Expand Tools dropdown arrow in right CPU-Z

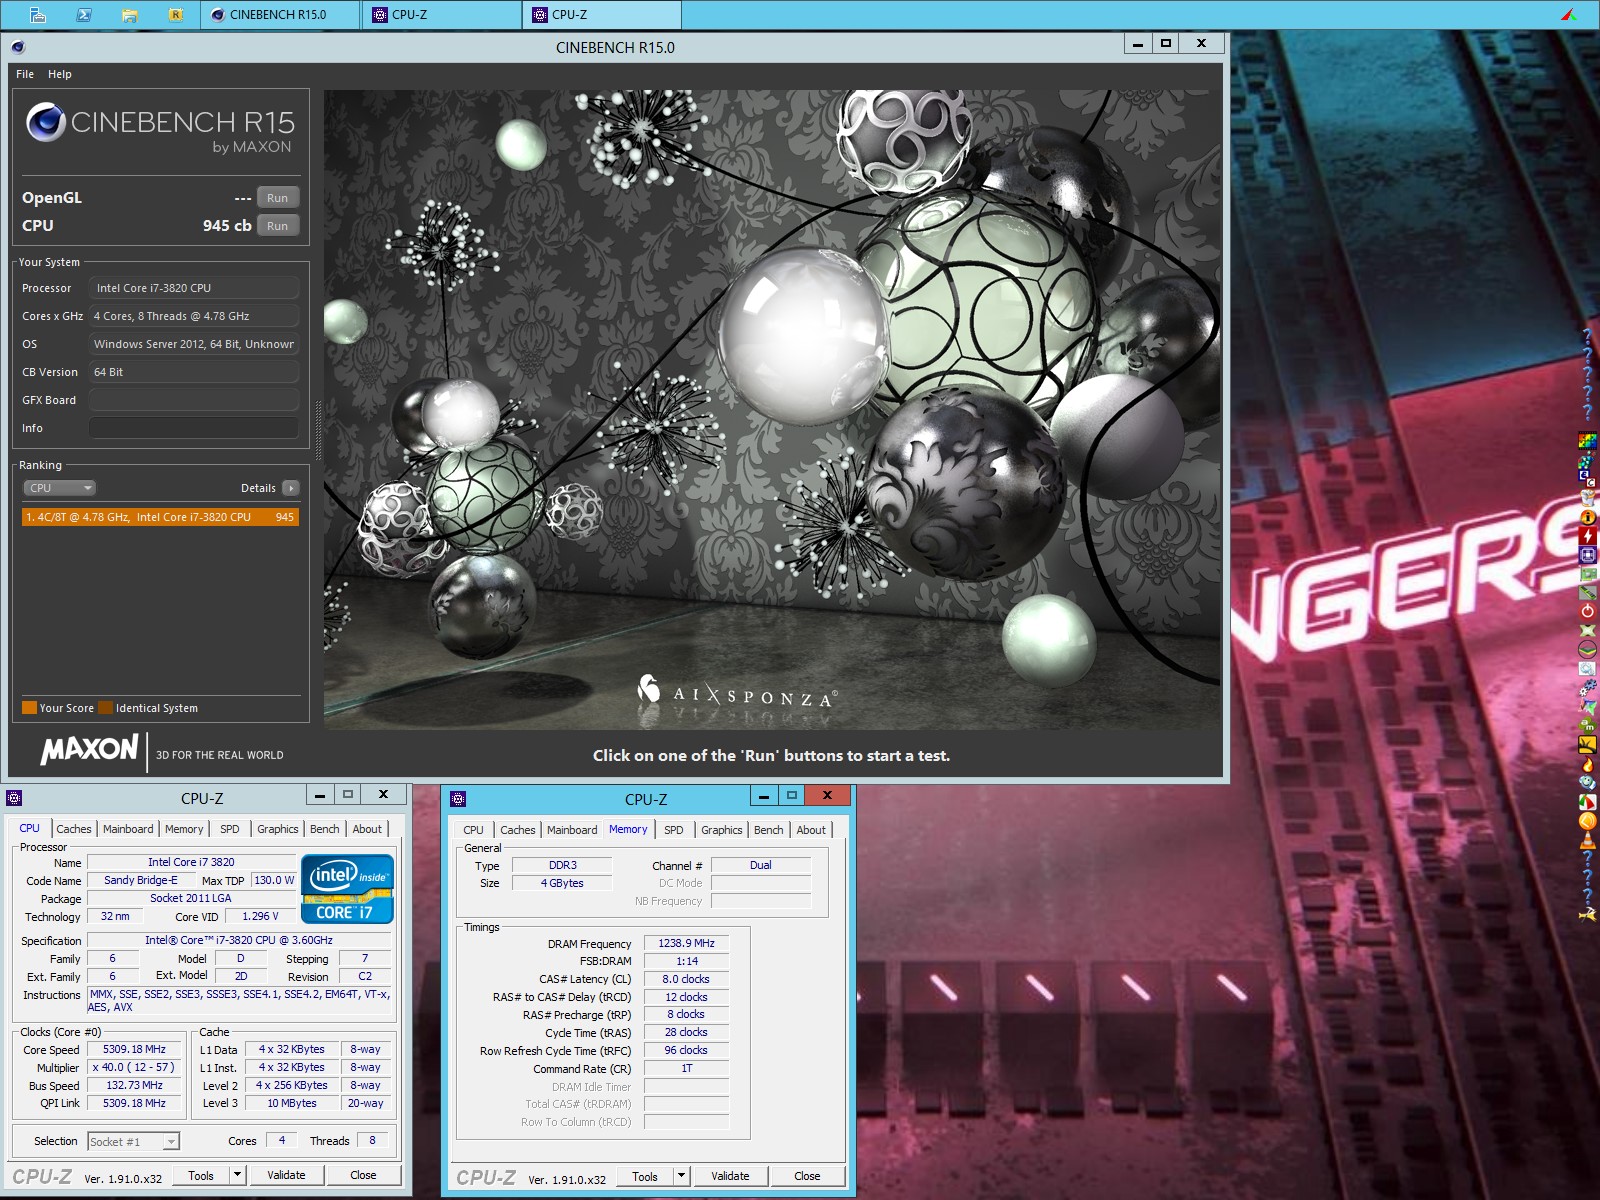682,1176
